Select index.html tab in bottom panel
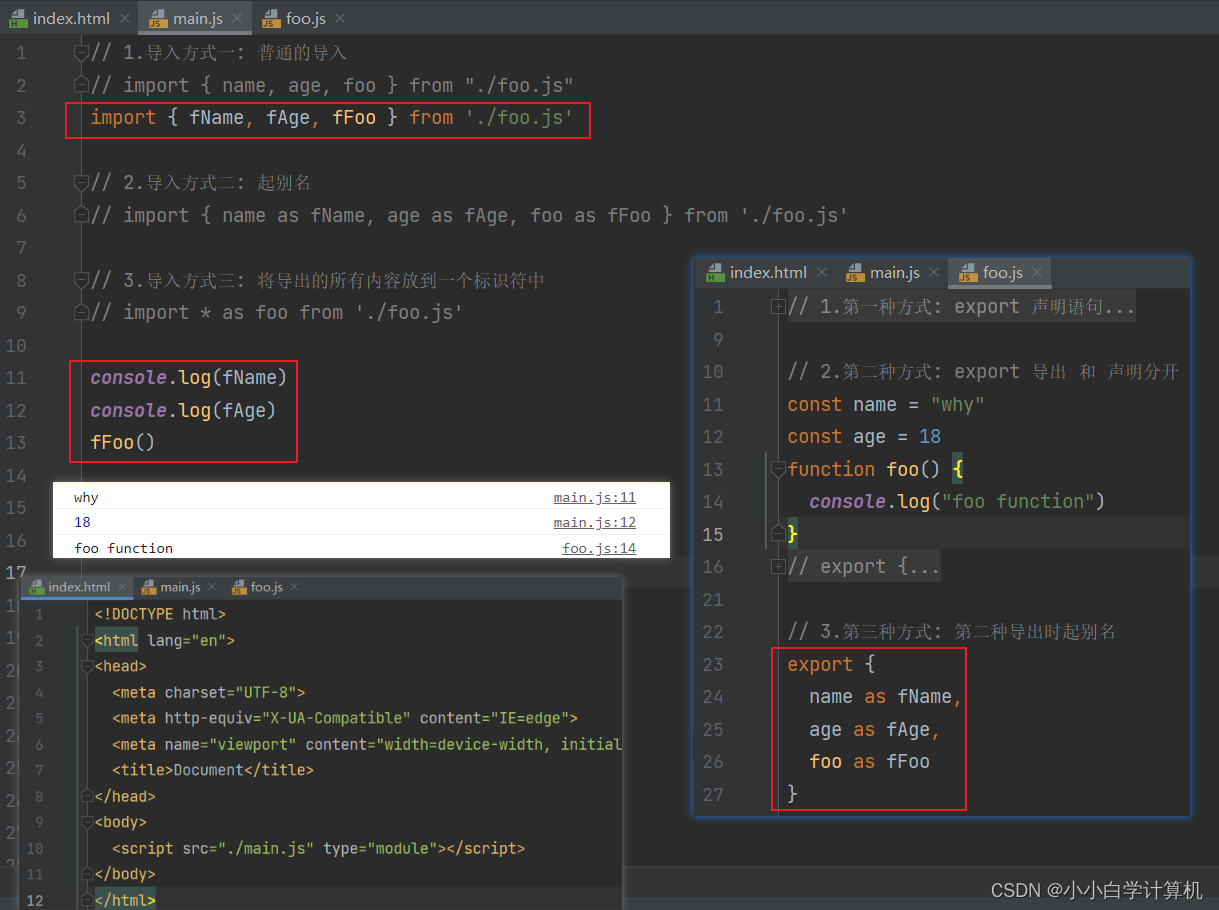The height and width of the screenshot is (910, 1219). coord(79,587)
